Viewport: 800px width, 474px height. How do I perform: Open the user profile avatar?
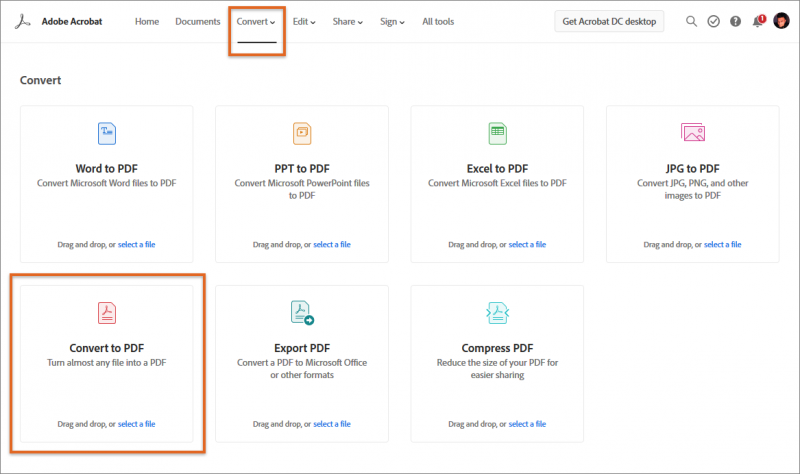pos(781,21)
